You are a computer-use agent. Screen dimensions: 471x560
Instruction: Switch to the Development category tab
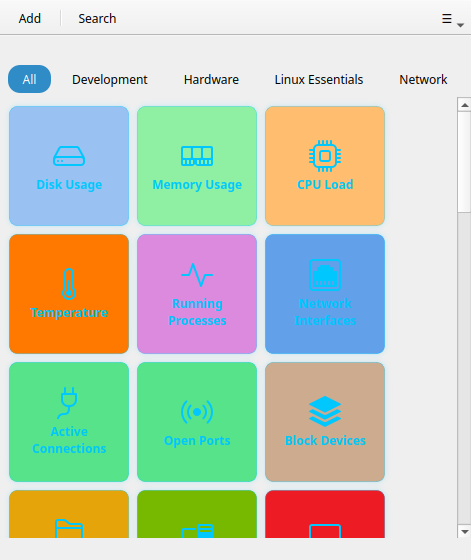(x=110, y=79)
